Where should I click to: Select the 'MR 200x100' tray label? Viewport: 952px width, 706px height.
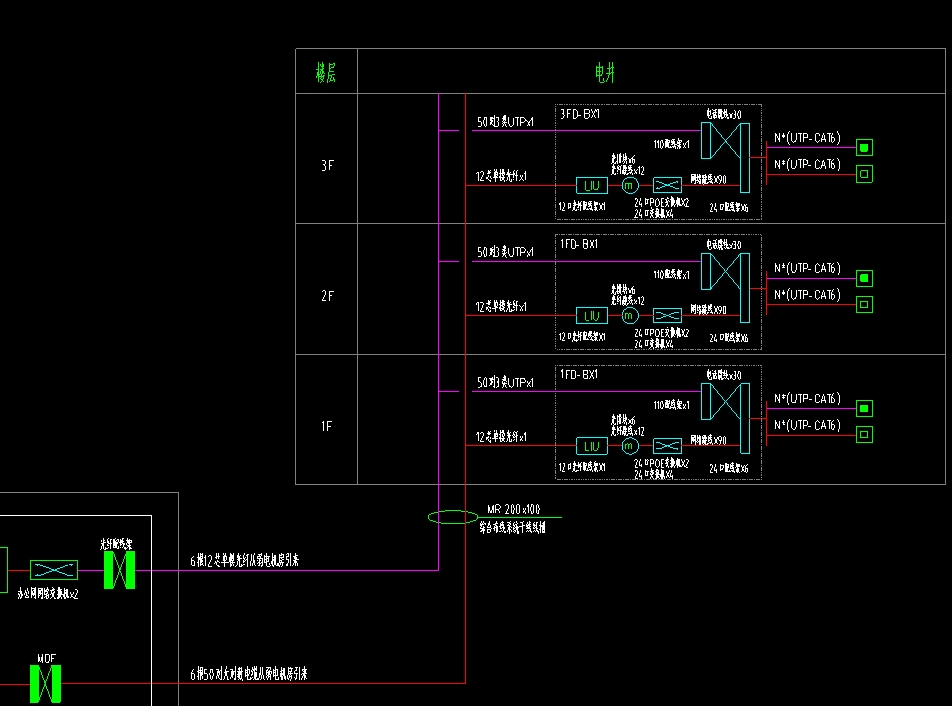[x=514, y=509]
